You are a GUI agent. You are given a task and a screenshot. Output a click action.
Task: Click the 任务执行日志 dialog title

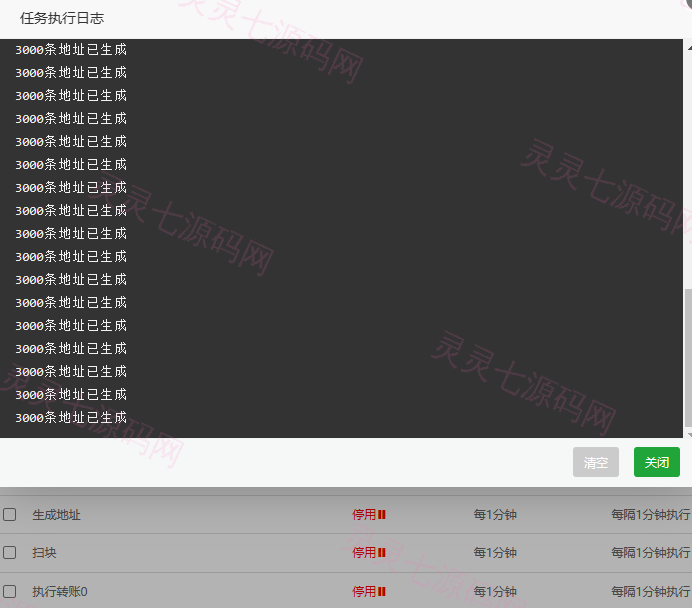coord(62,18)
